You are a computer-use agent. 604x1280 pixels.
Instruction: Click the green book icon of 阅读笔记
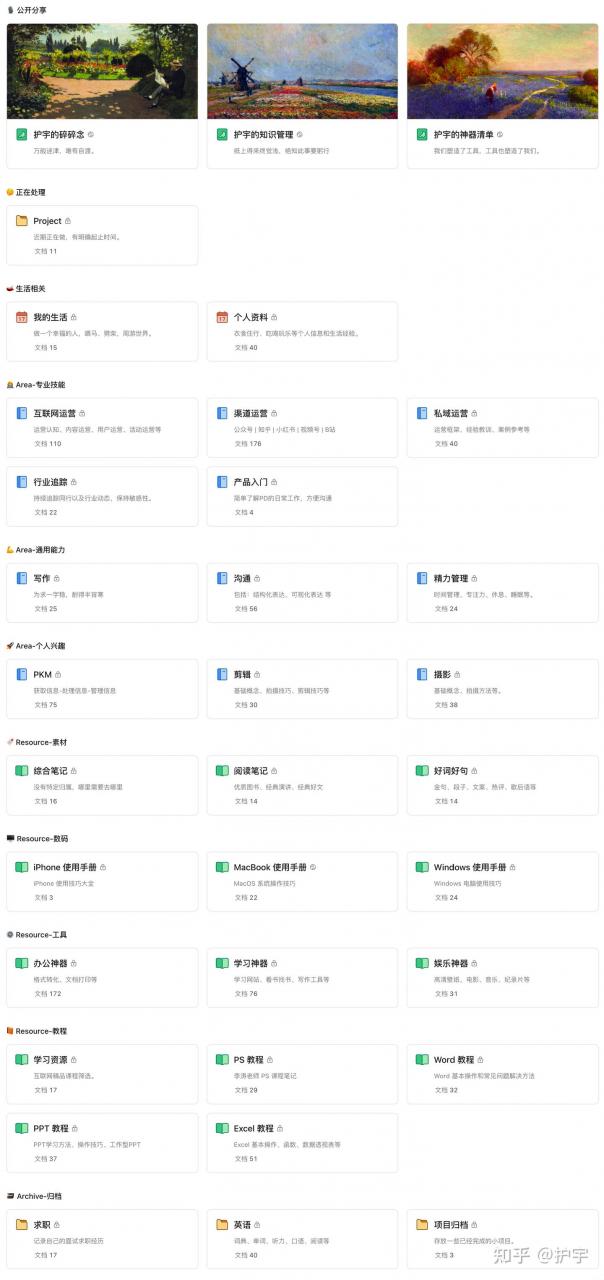coord(222,771)
